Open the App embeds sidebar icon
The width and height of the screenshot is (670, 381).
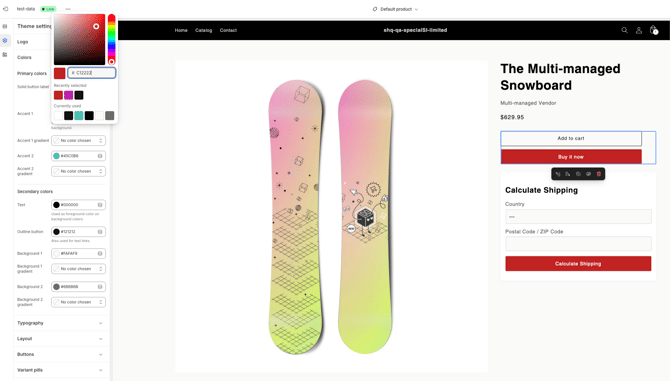click(5, 55)
